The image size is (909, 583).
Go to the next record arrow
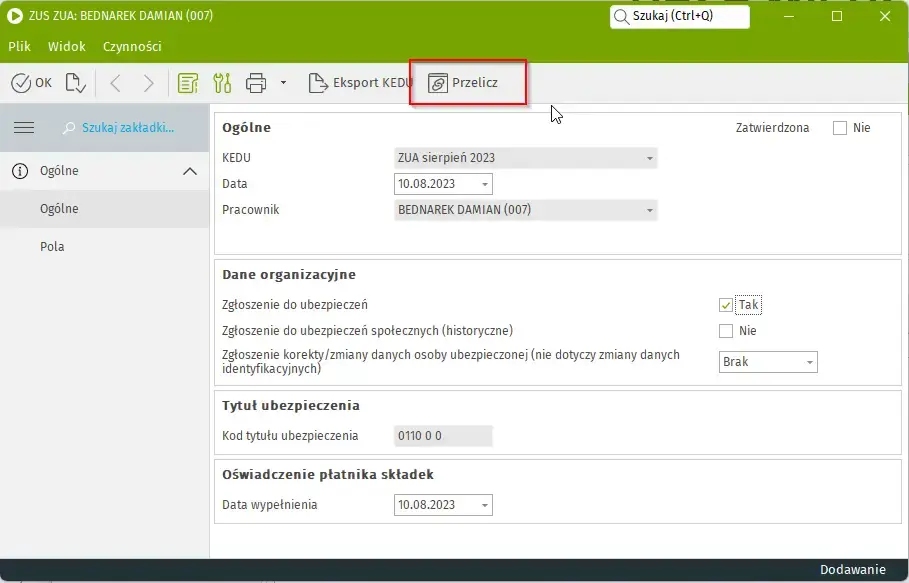148,83
